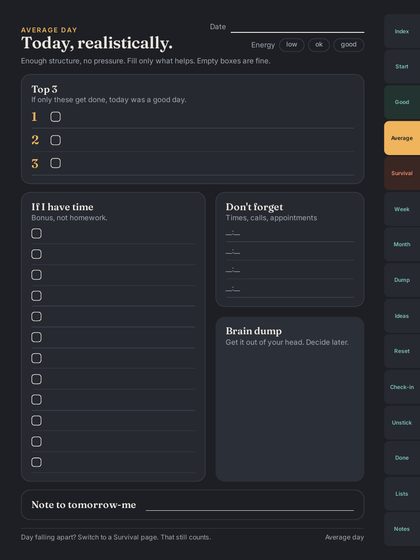420x560 pixels.
Task: Set energy level to ok
Action: pyautogui.click(x=319, y=45)
